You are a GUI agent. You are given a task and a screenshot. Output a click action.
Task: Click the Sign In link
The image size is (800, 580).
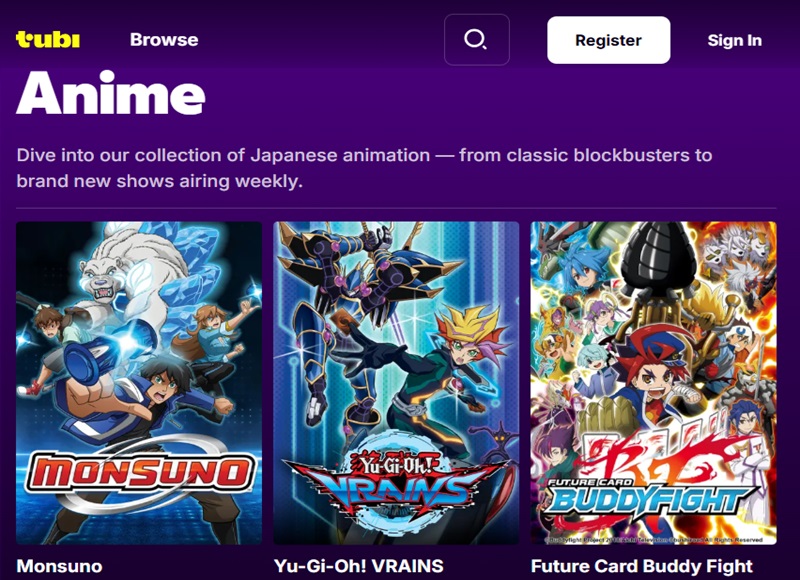coord(734,40)
